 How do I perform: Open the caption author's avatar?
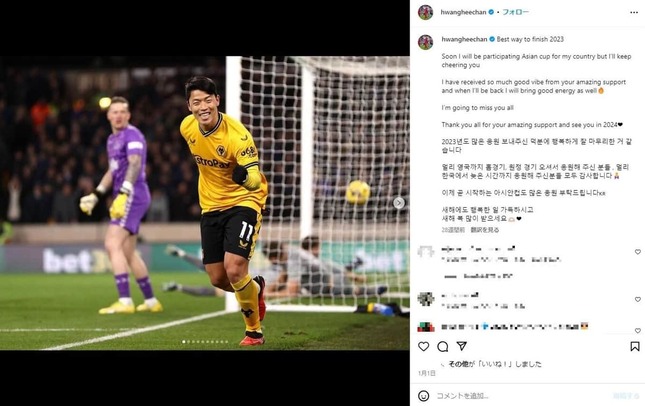pyautogui.click(x=425, y=42)
